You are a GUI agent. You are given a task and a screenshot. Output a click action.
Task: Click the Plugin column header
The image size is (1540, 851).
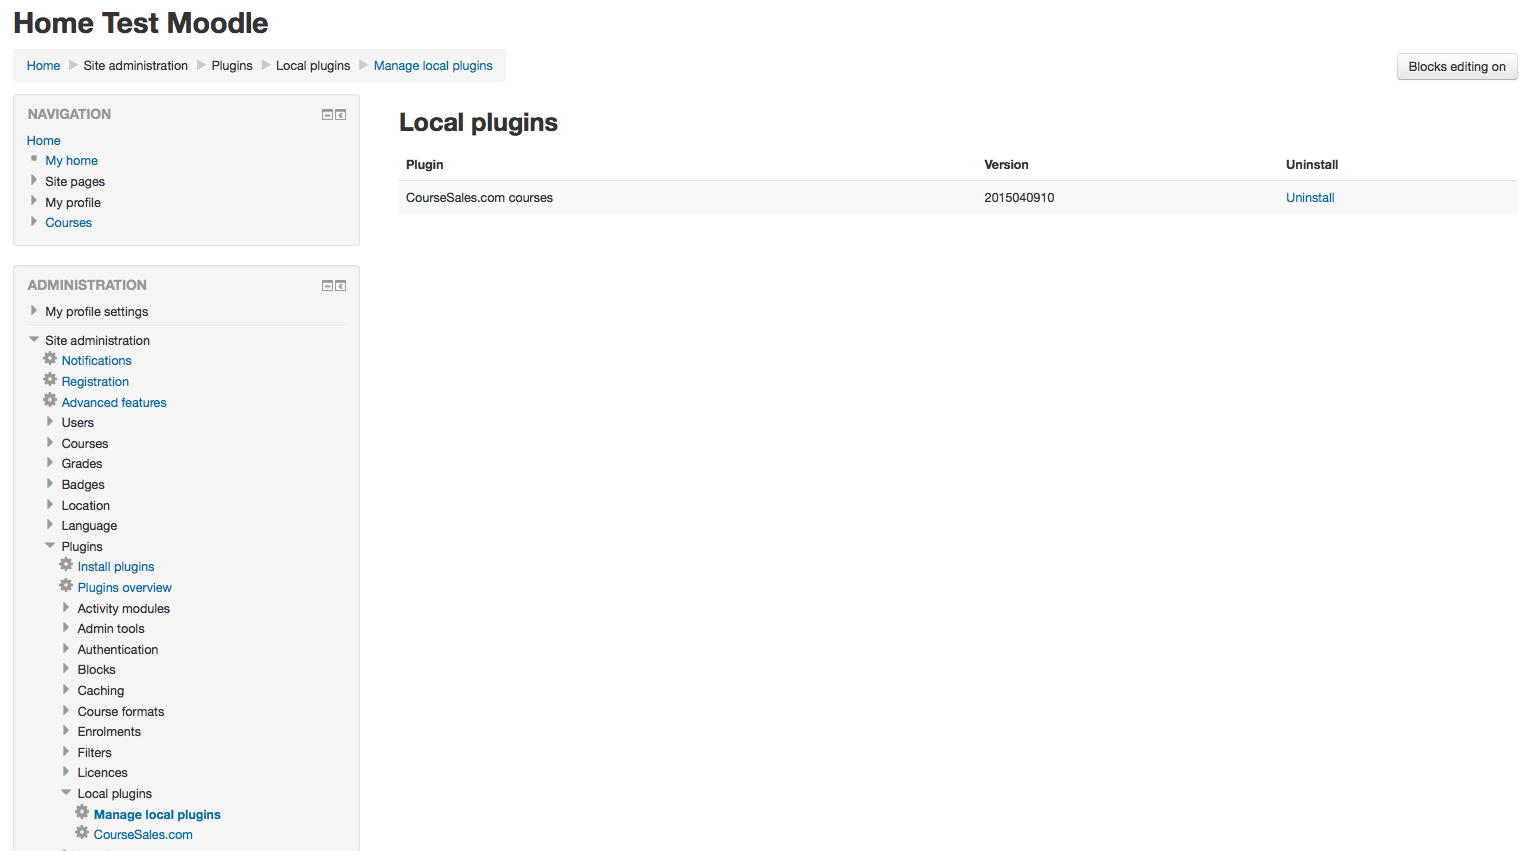[x=424, y=165]
